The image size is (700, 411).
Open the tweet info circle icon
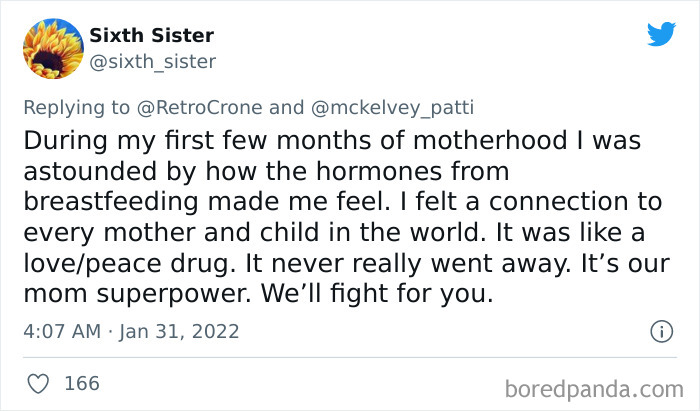(x=660, y=330)
